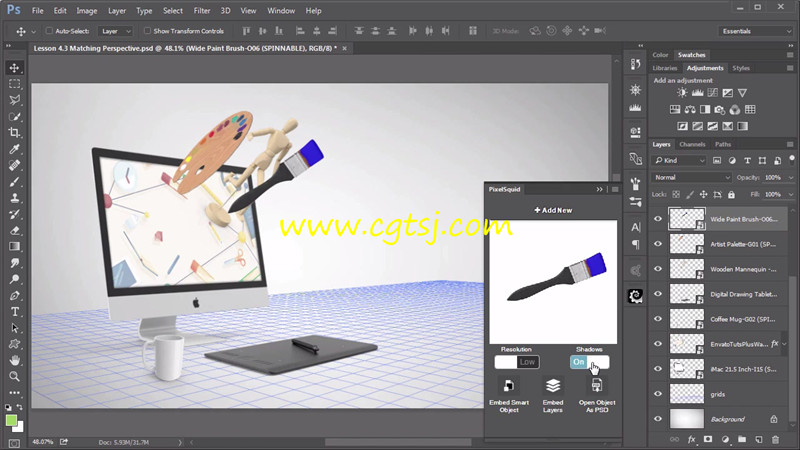800x450 pixels.
Task: Open the Image menu
Action: (x=86, y=10)
